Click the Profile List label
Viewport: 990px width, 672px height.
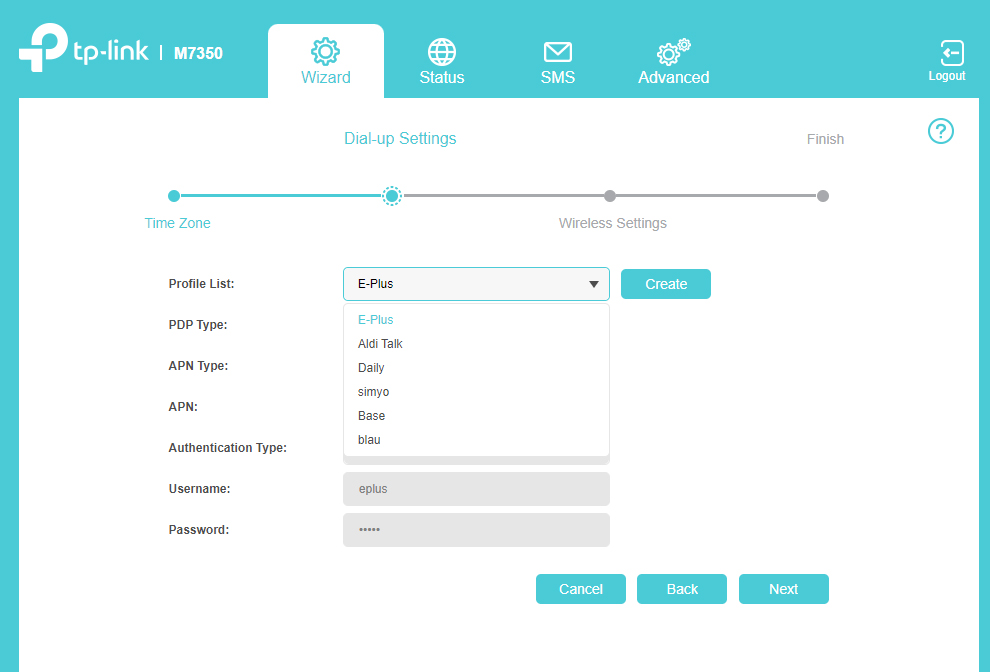201,284
